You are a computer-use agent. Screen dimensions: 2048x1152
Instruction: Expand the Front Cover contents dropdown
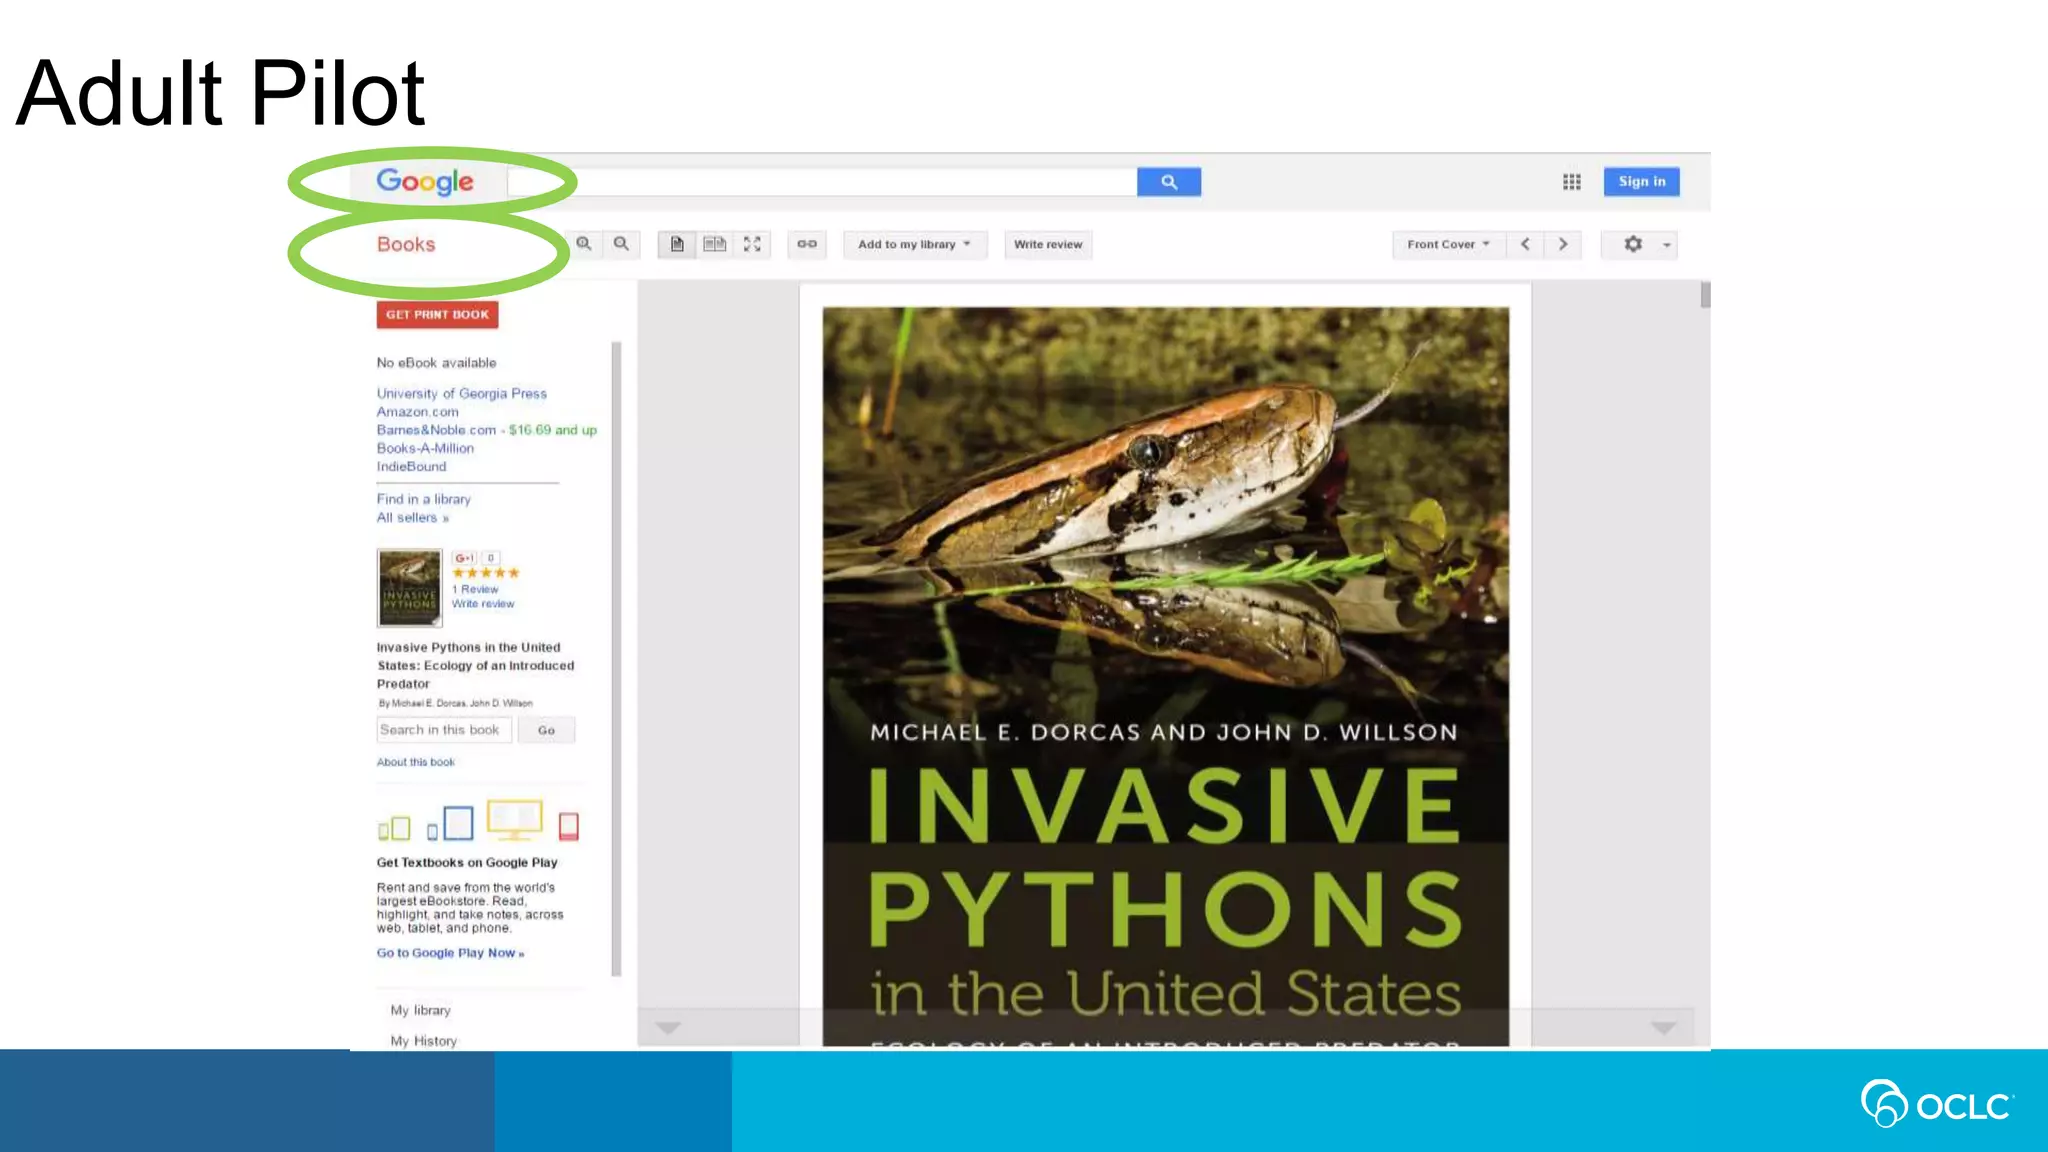point(1447,244)
